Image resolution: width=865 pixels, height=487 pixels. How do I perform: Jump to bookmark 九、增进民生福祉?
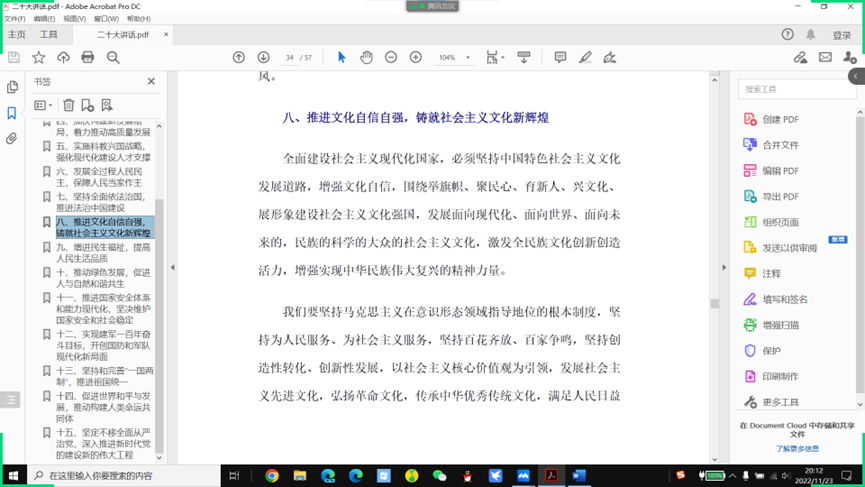[103, 253]
